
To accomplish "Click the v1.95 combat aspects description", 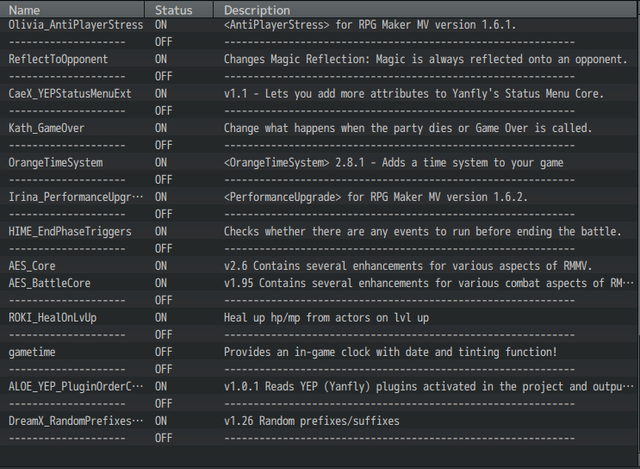I will [429, 283].
